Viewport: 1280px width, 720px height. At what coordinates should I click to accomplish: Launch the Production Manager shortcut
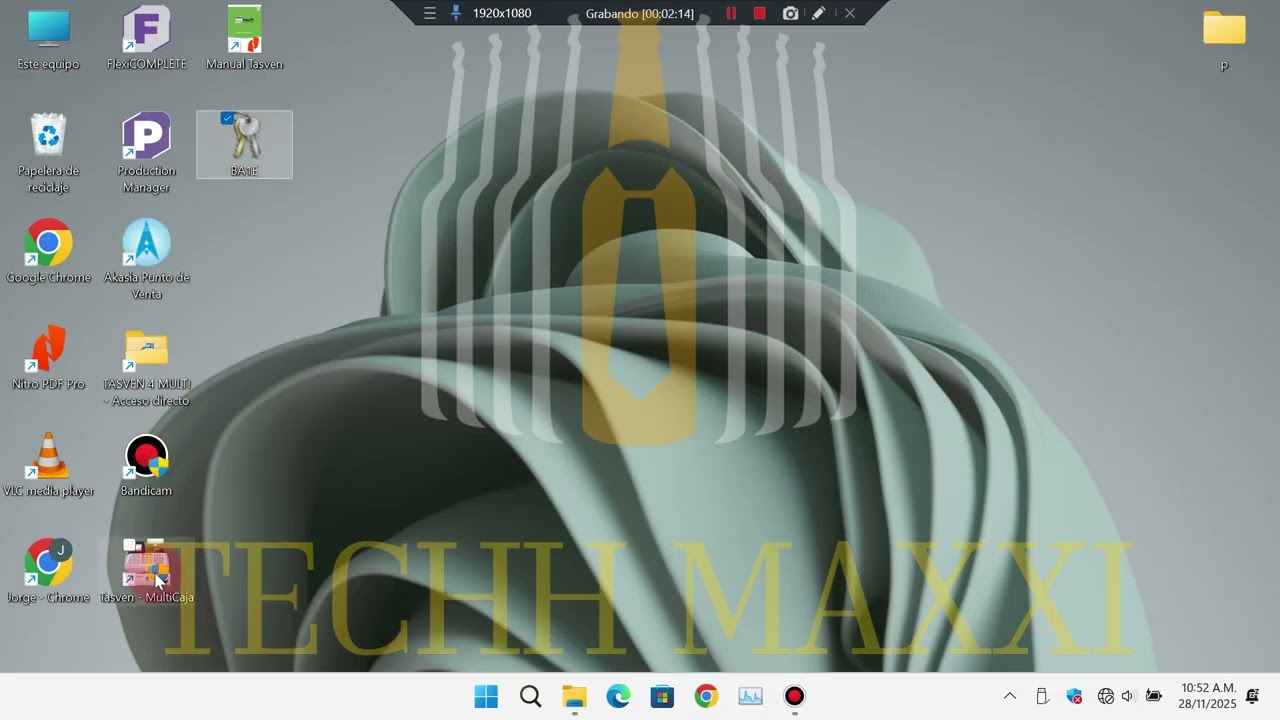146,153
